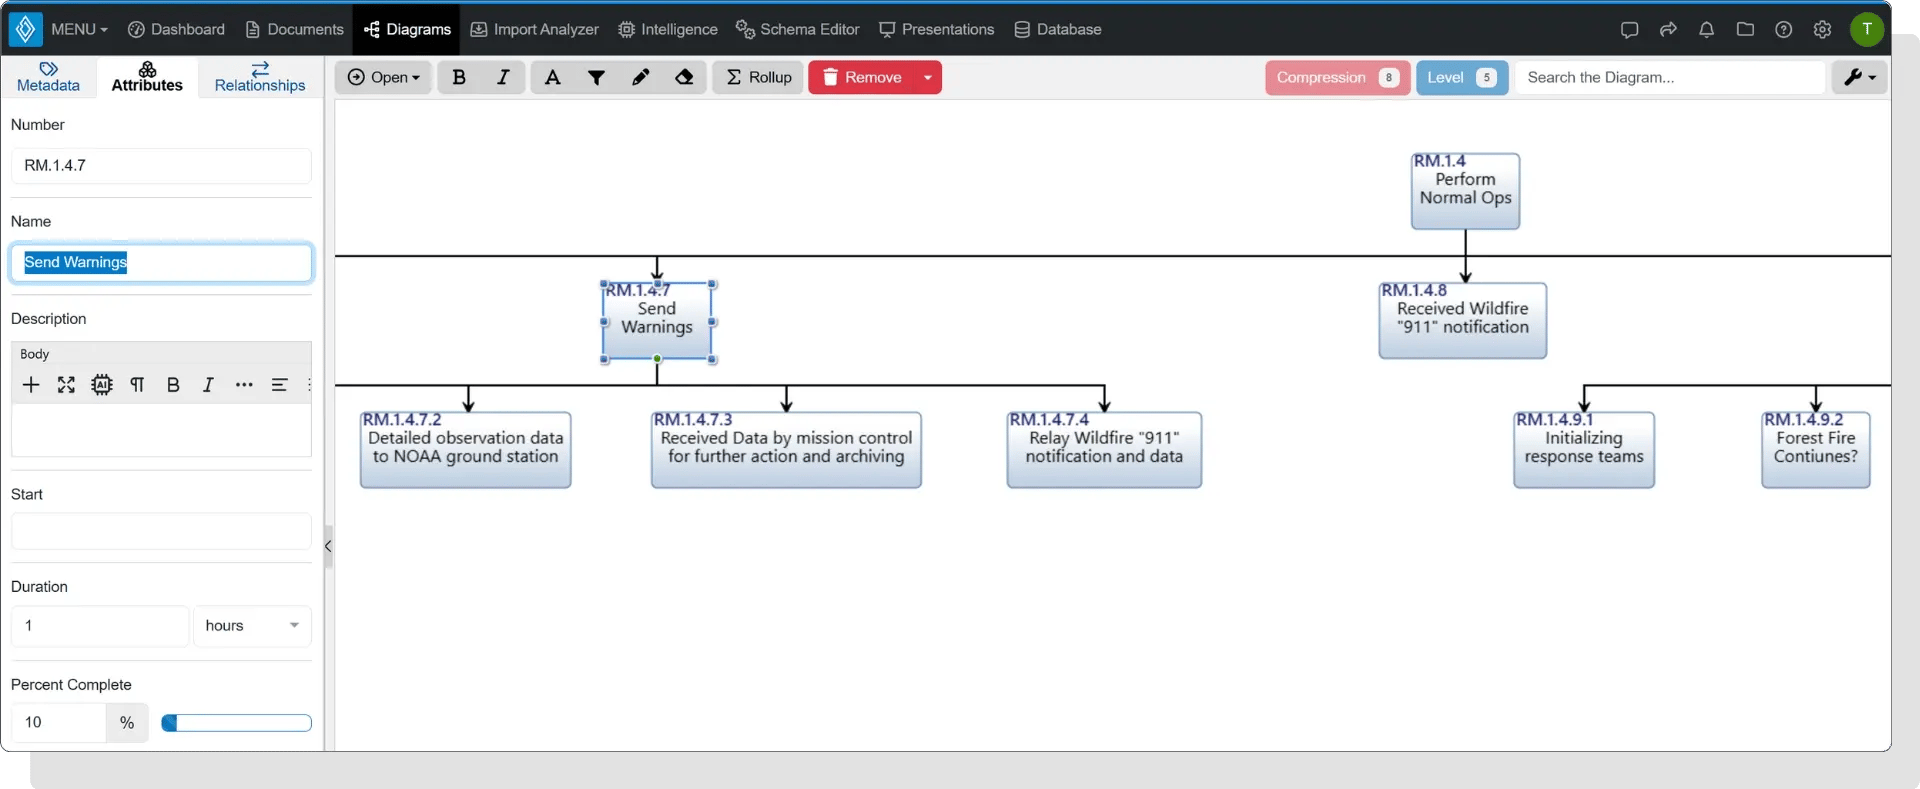1920x789 pixels.
Task: Expand the Open dropdown button
Action: (x=383, y=77)
